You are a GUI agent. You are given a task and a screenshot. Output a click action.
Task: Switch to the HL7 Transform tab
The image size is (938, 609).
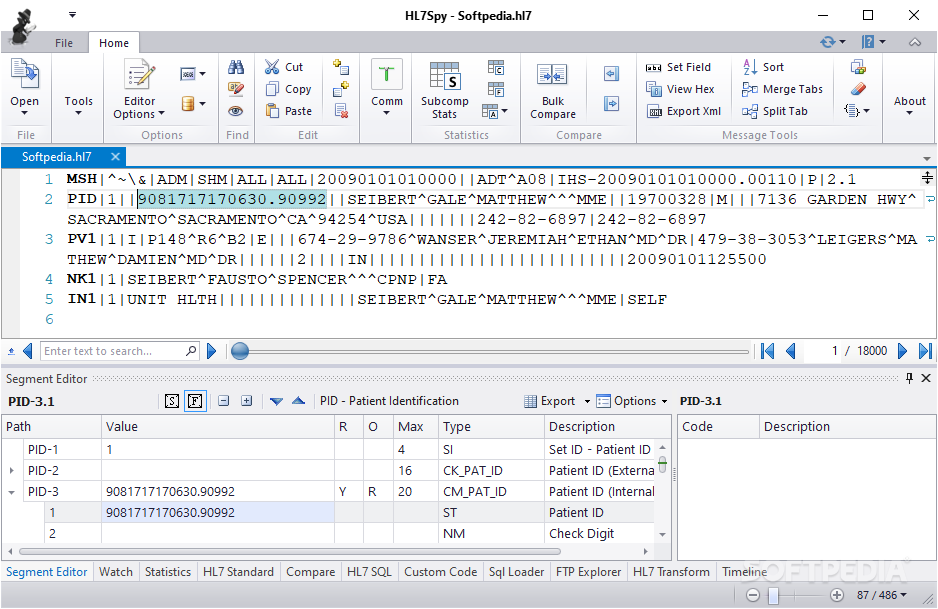click(x=671, y=572)
